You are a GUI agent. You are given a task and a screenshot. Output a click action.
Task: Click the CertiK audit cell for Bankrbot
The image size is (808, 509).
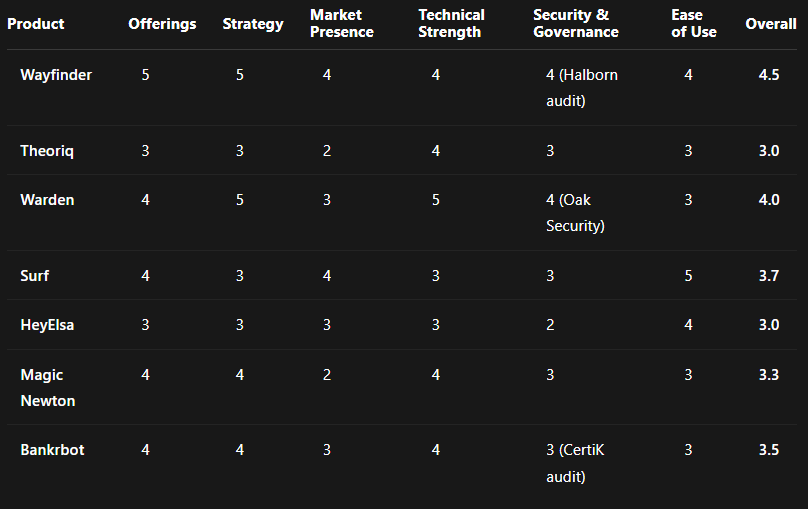point(575,463)
